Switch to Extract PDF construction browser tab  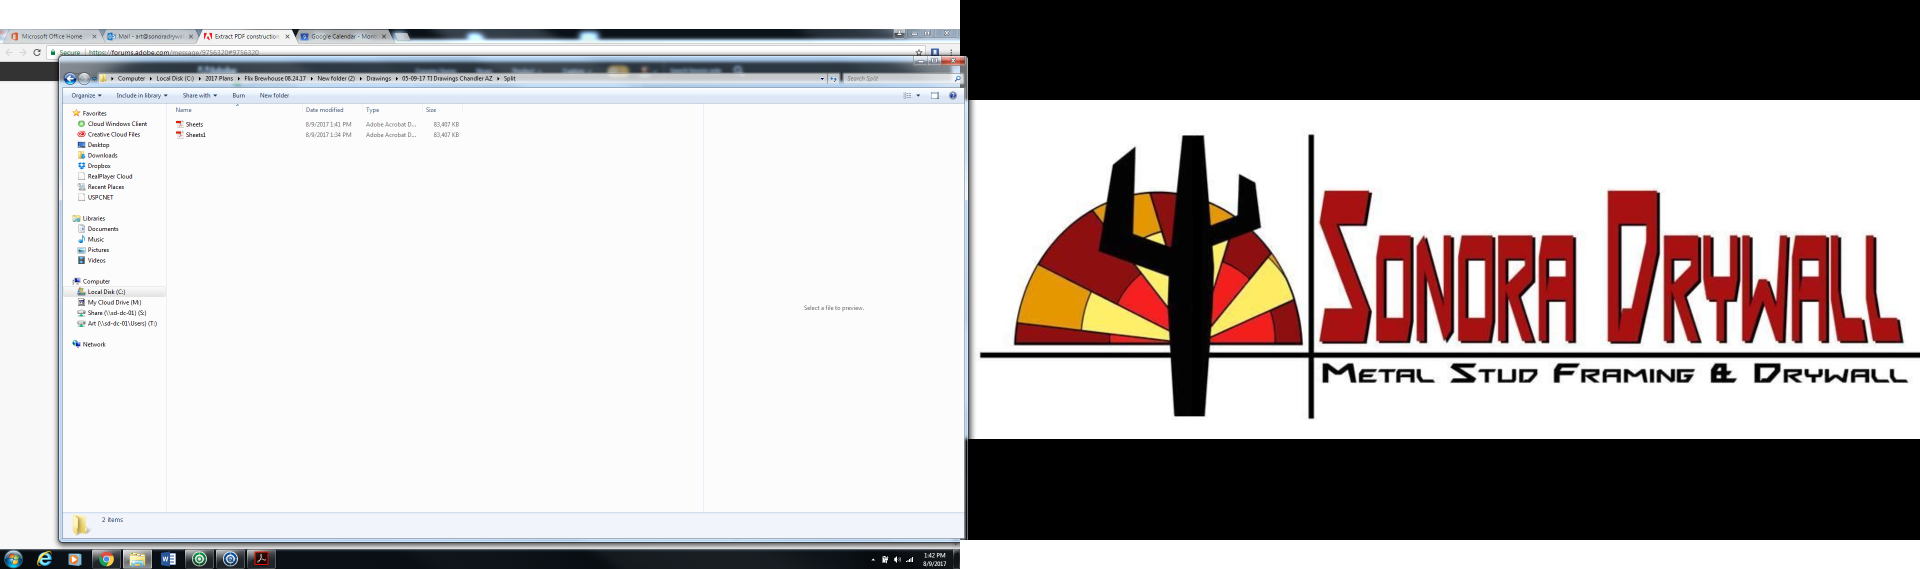[x=246, y=36]
